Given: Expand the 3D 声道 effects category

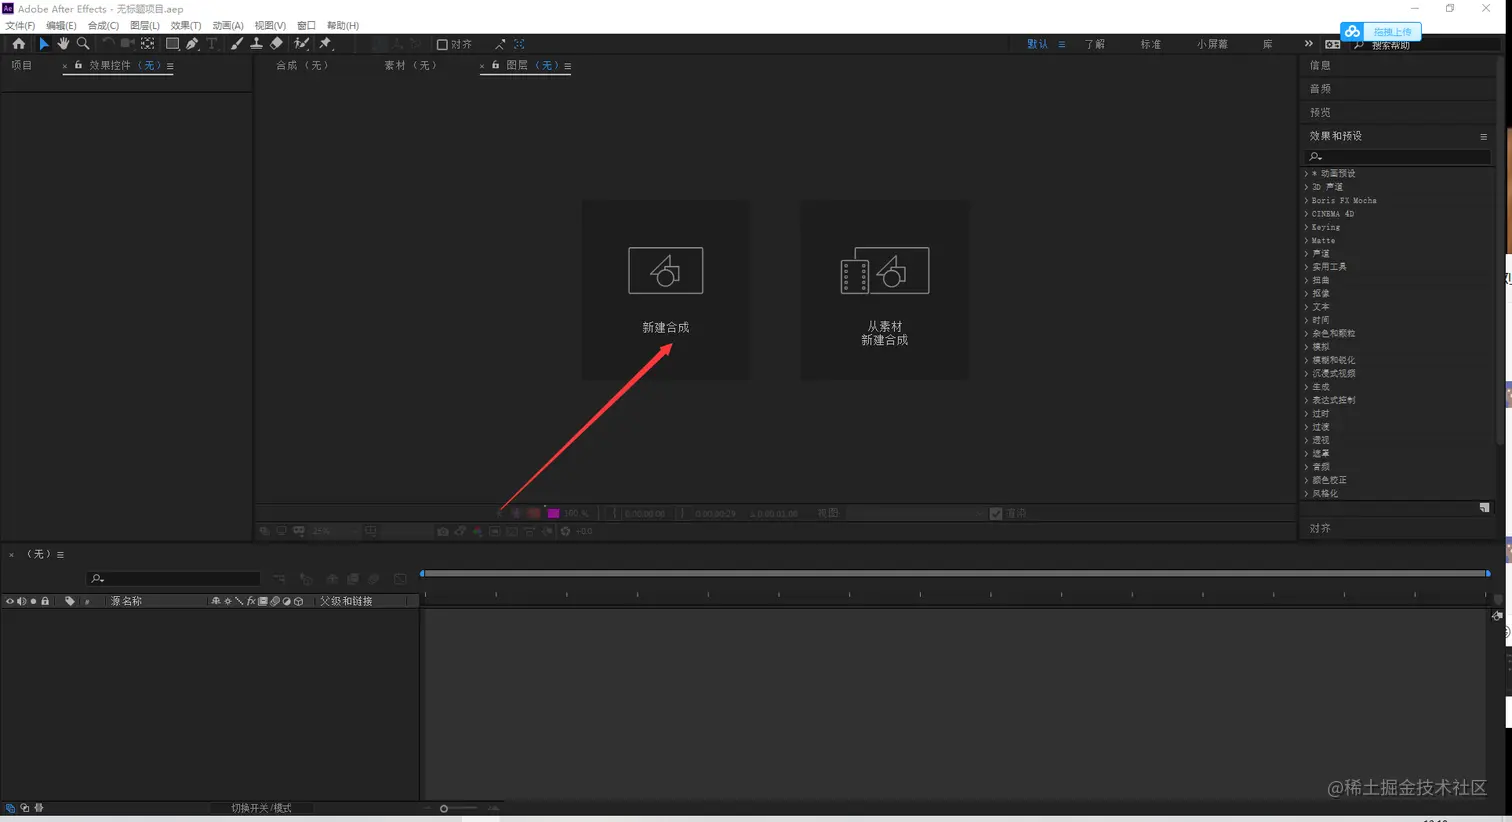Looking at the screenshot, I should 1306,187.
